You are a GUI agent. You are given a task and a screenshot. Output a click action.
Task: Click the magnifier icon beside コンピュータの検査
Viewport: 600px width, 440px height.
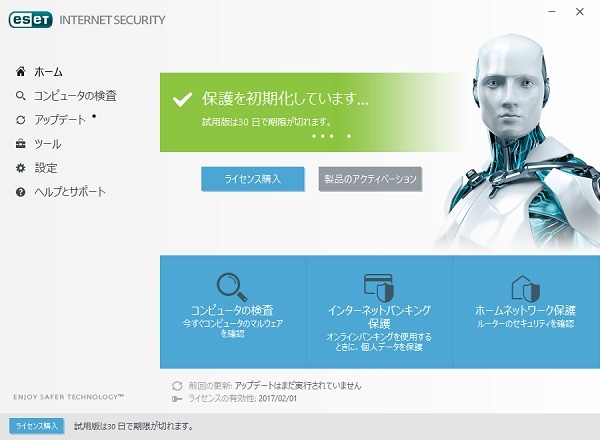21,95
